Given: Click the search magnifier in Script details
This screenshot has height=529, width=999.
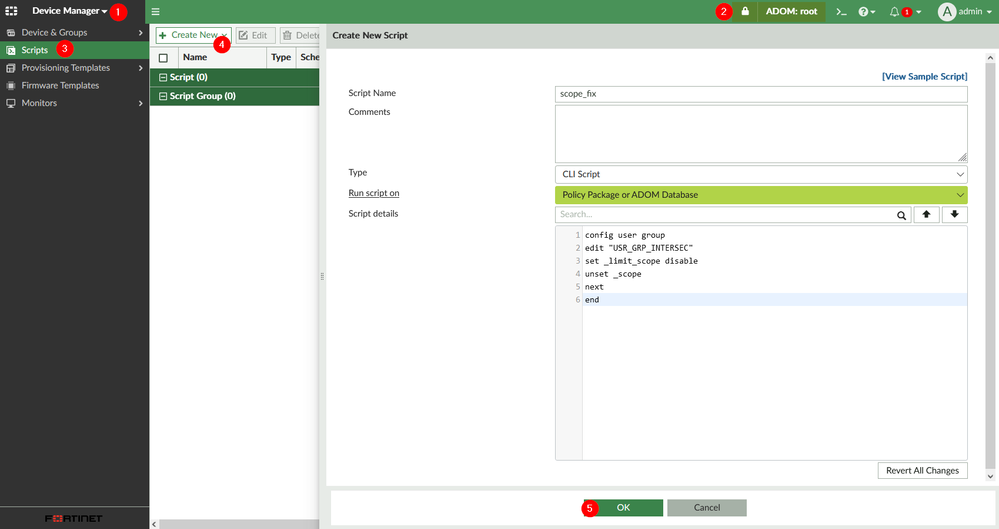Looking at the screenshot, I should (x=901, y=214).
